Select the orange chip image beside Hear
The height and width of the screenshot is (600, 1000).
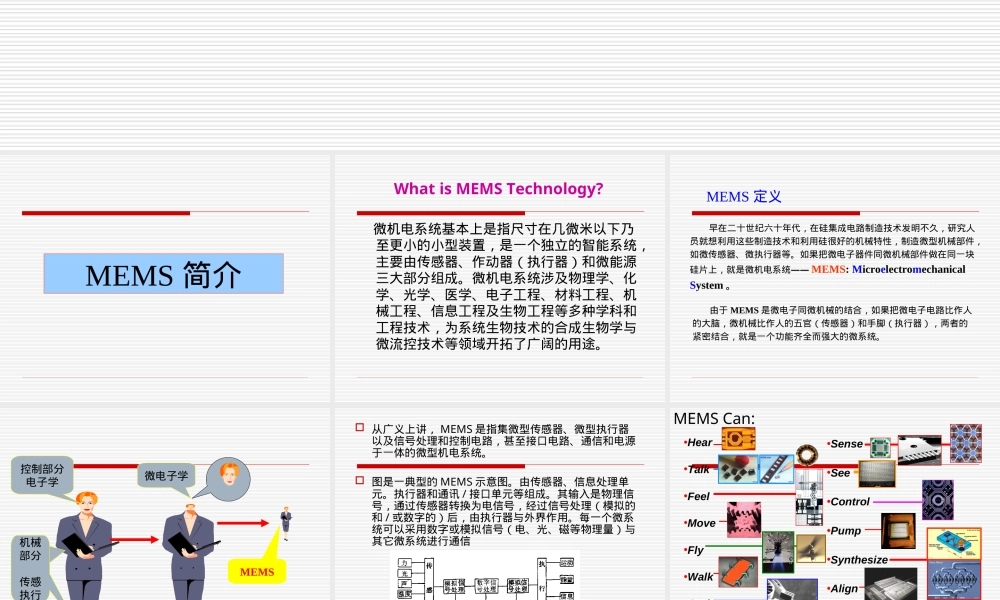[x=739, y=439]
